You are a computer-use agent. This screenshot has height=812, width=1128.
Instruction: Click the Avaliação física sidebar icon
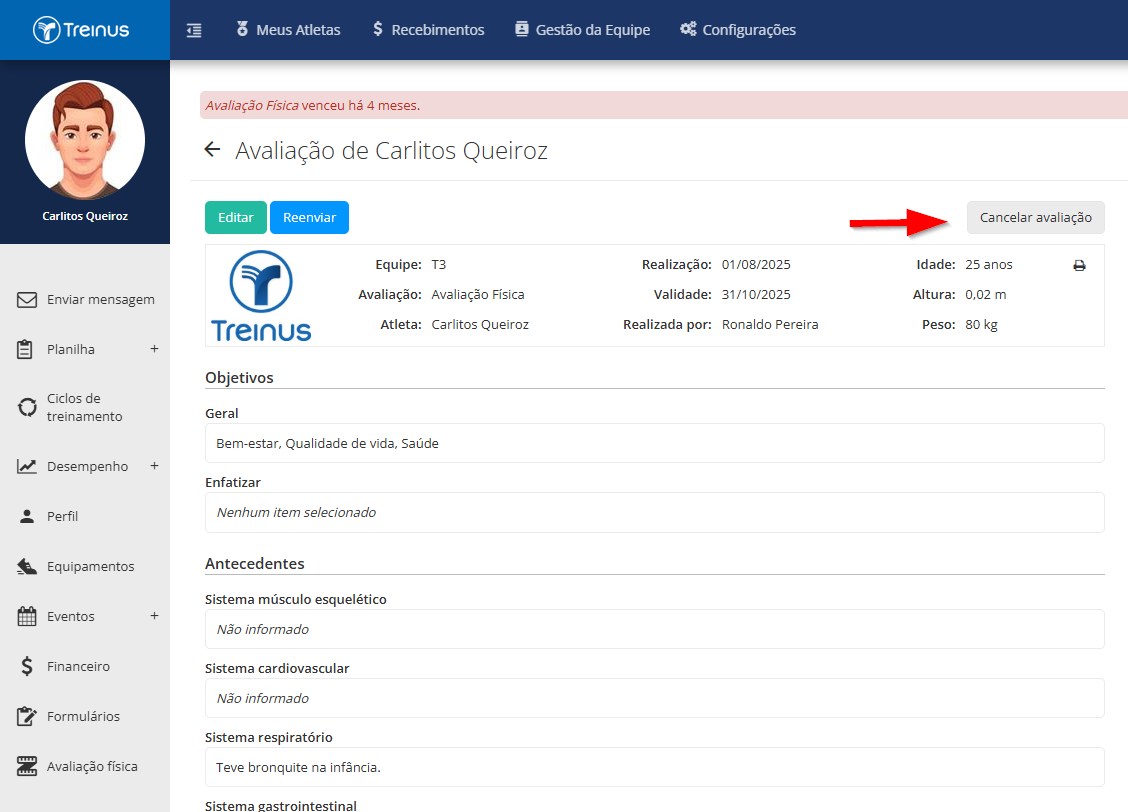[27, 766]
